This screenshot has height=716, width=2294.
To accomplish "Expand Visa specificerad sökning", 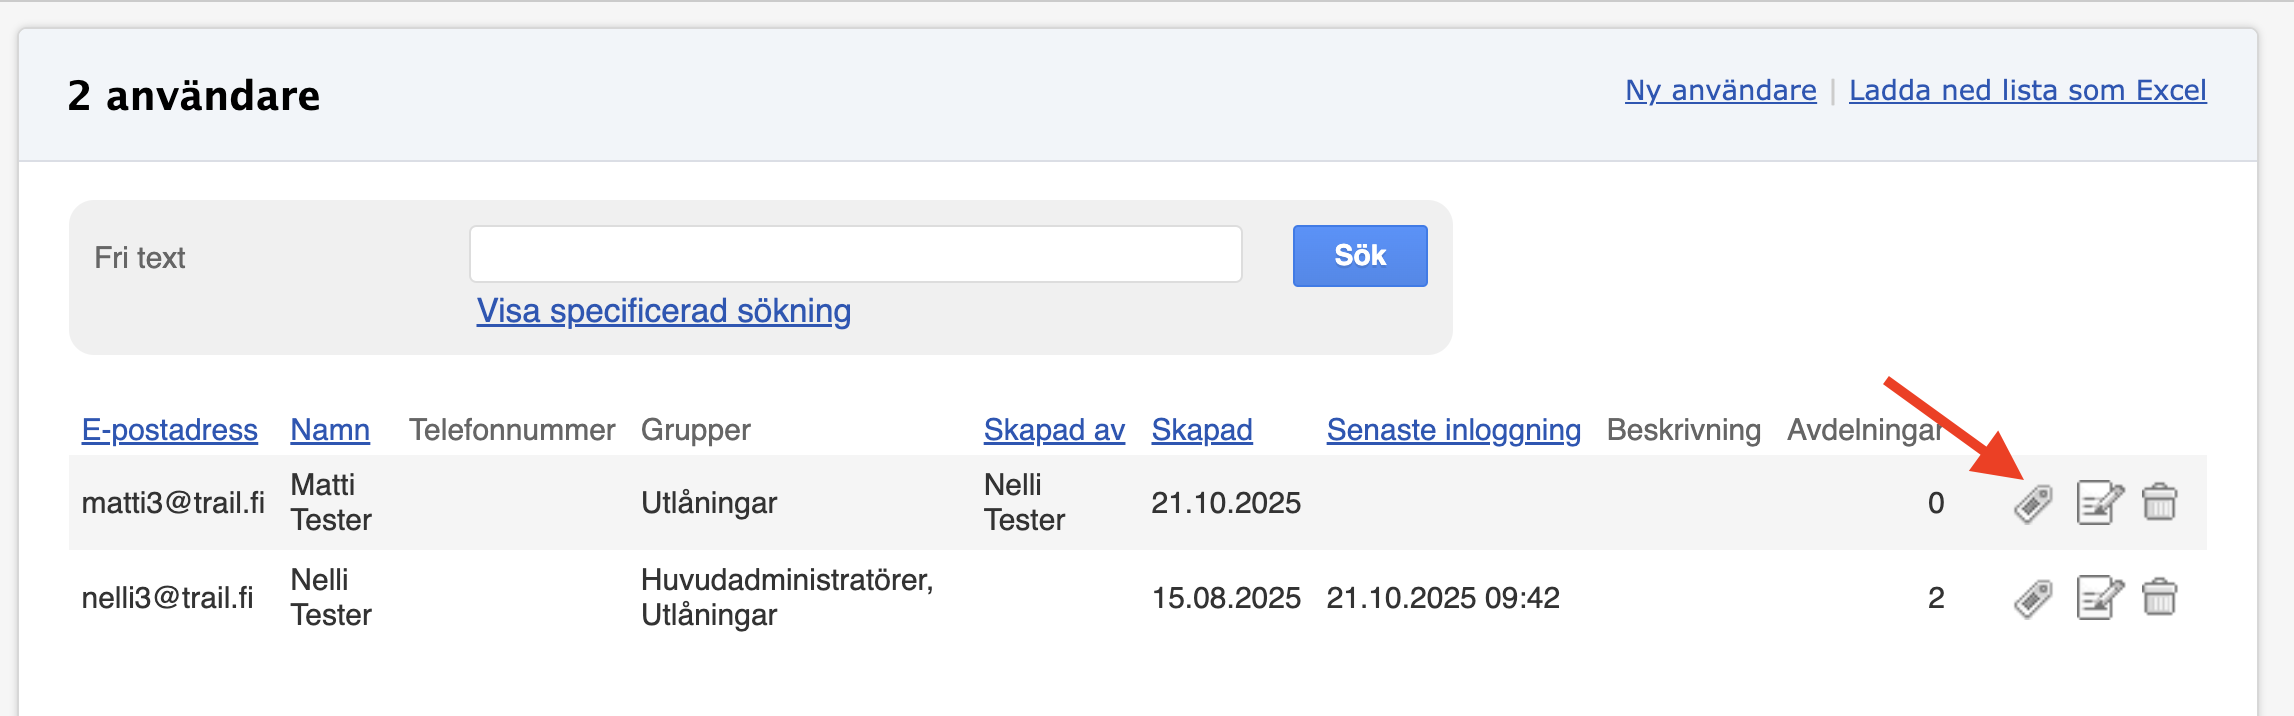I will tap(664, 311).
